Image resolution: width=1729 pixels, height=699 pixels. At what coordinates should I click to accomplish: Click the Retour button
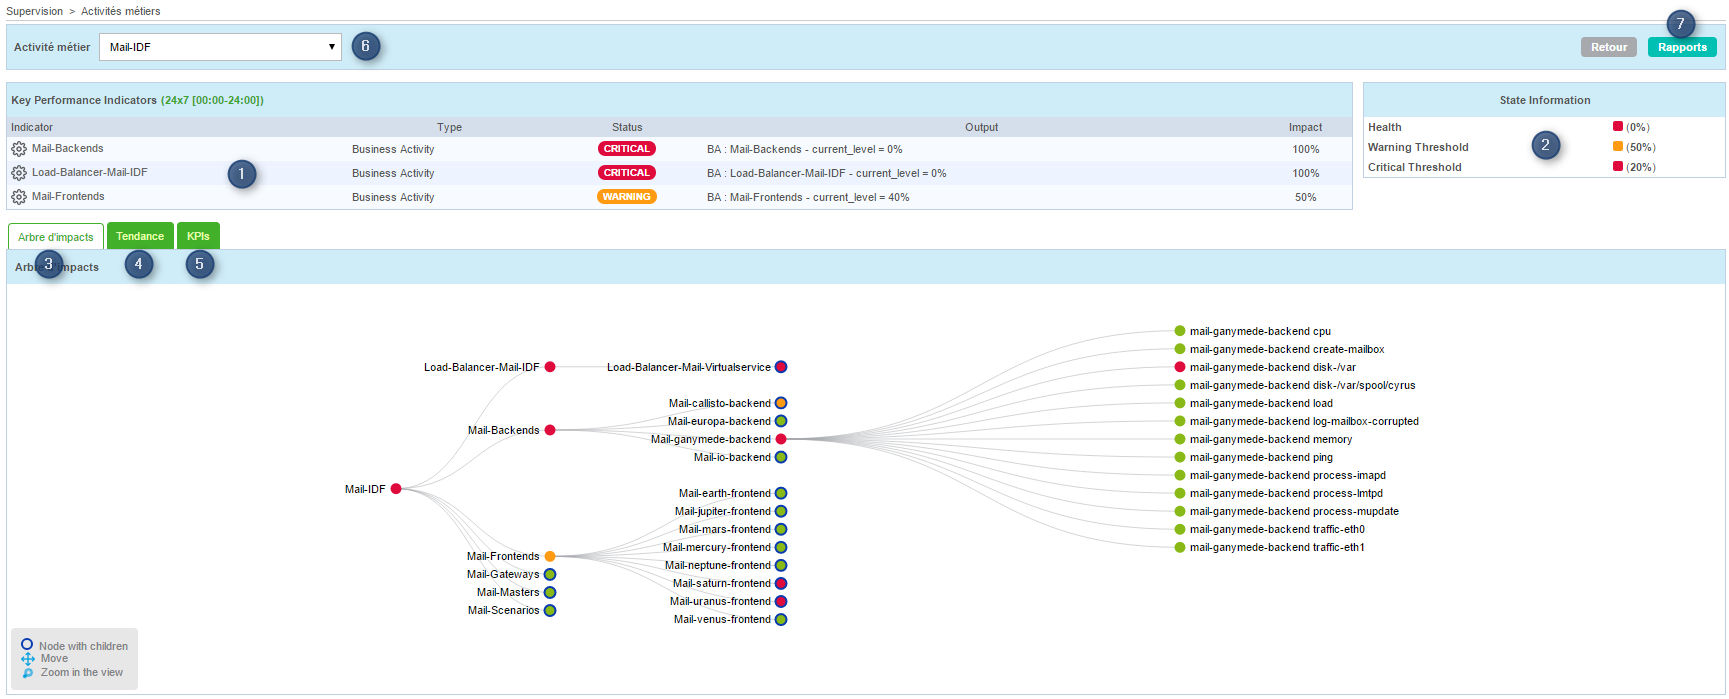pyautogui.click(x=1608, y=47)
